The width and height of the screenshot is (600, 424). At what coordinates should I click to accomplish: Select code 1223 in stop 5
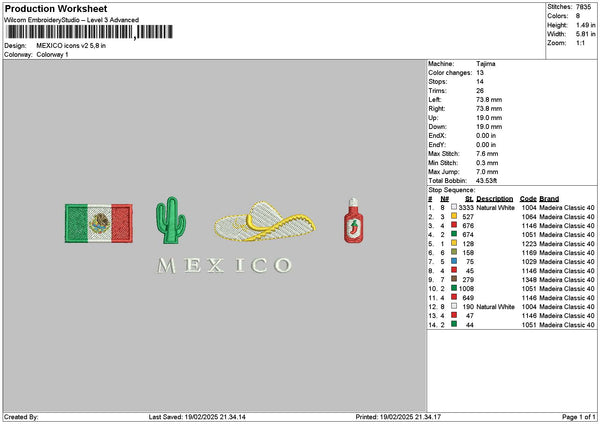(x=529, y=244)
